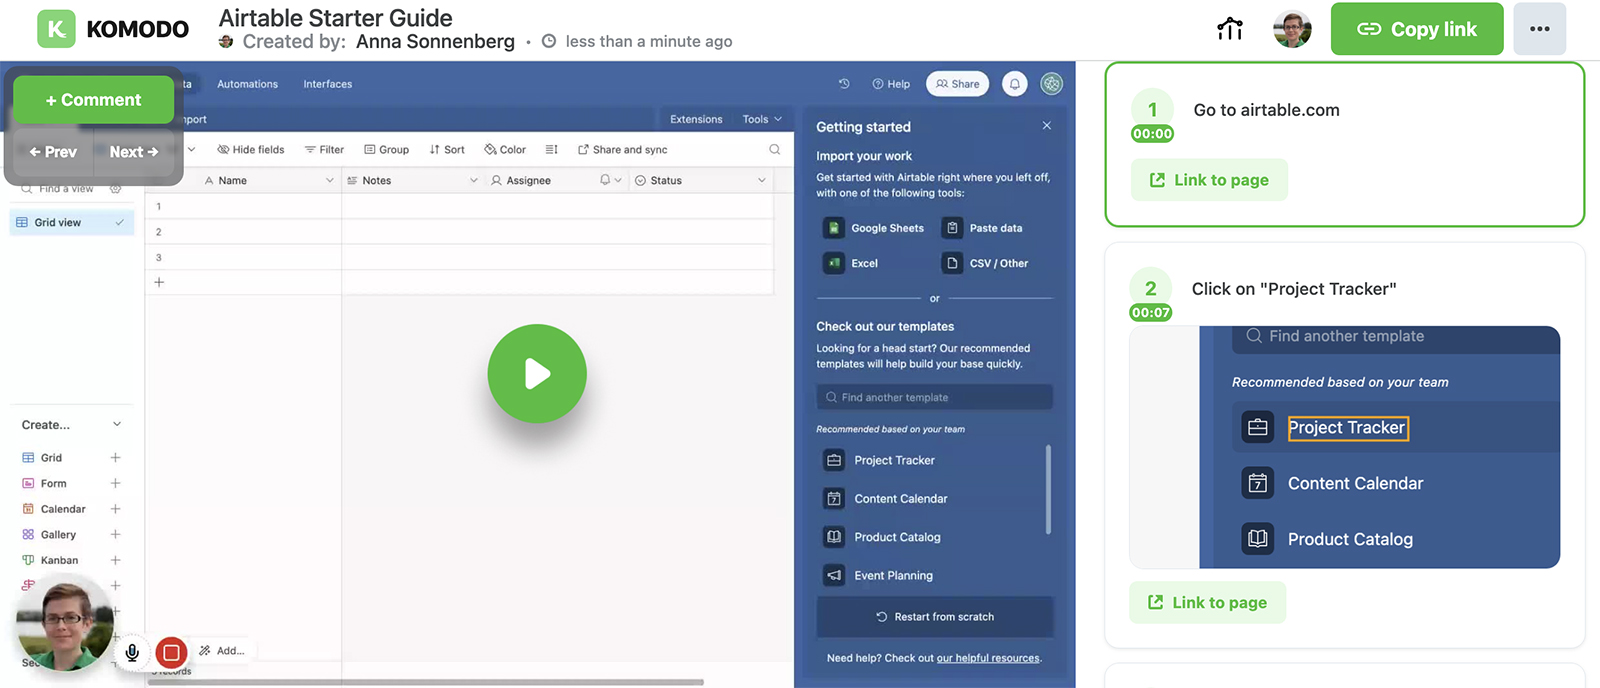This screenshot has width=1600, height=688.
Task: Click Hide fields in the toolbar
Action: tap(251, 150)
